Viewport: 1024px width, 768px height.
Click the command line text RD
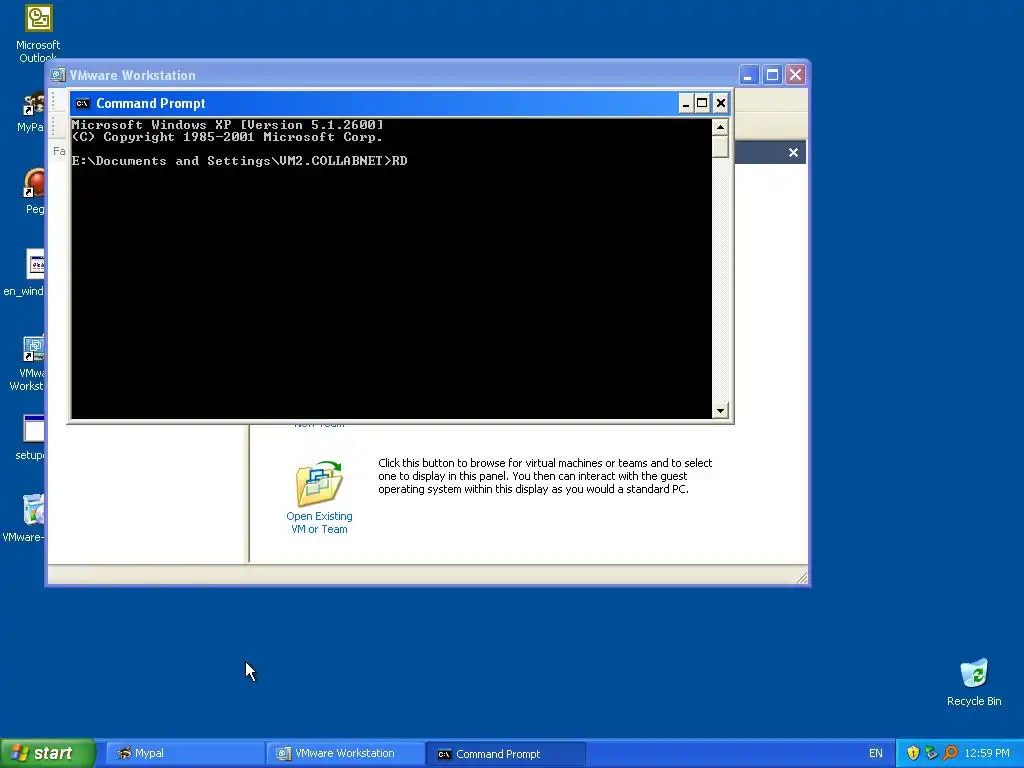pyautogui.click(x=400, y=161)
